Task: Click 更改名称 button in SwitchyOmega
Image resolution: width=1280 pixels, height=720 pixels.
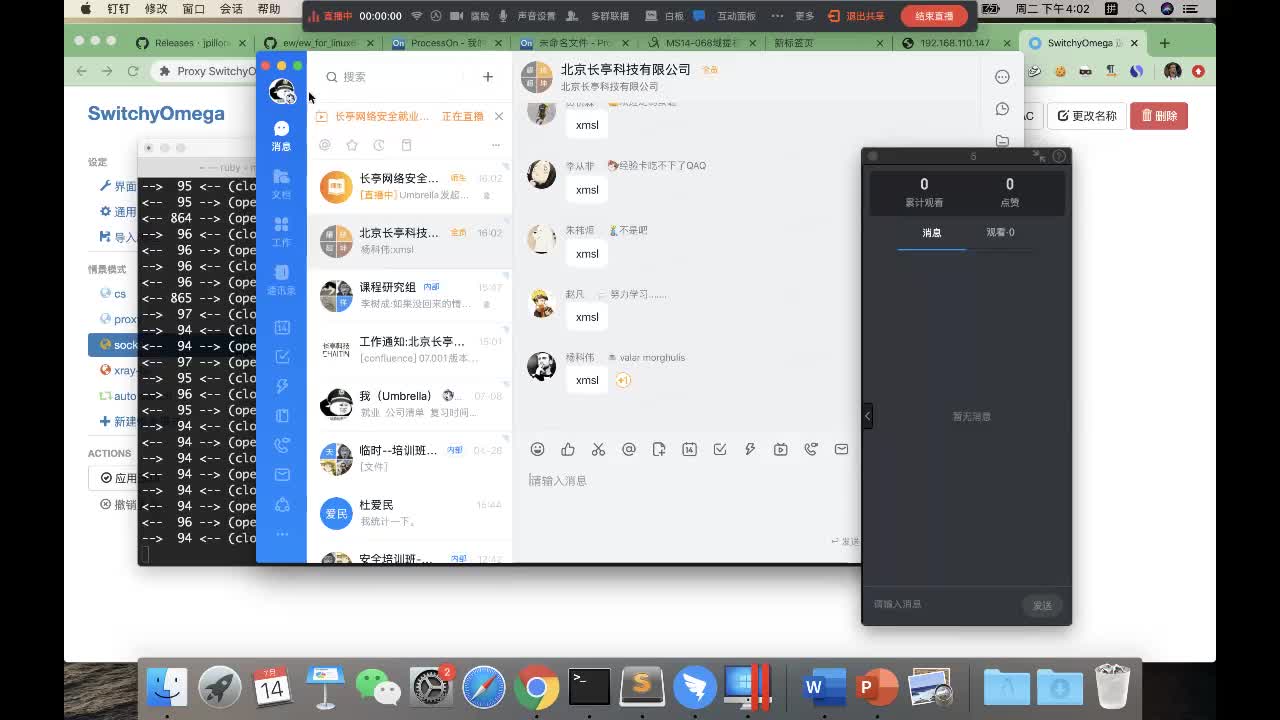Action: 1087,116
